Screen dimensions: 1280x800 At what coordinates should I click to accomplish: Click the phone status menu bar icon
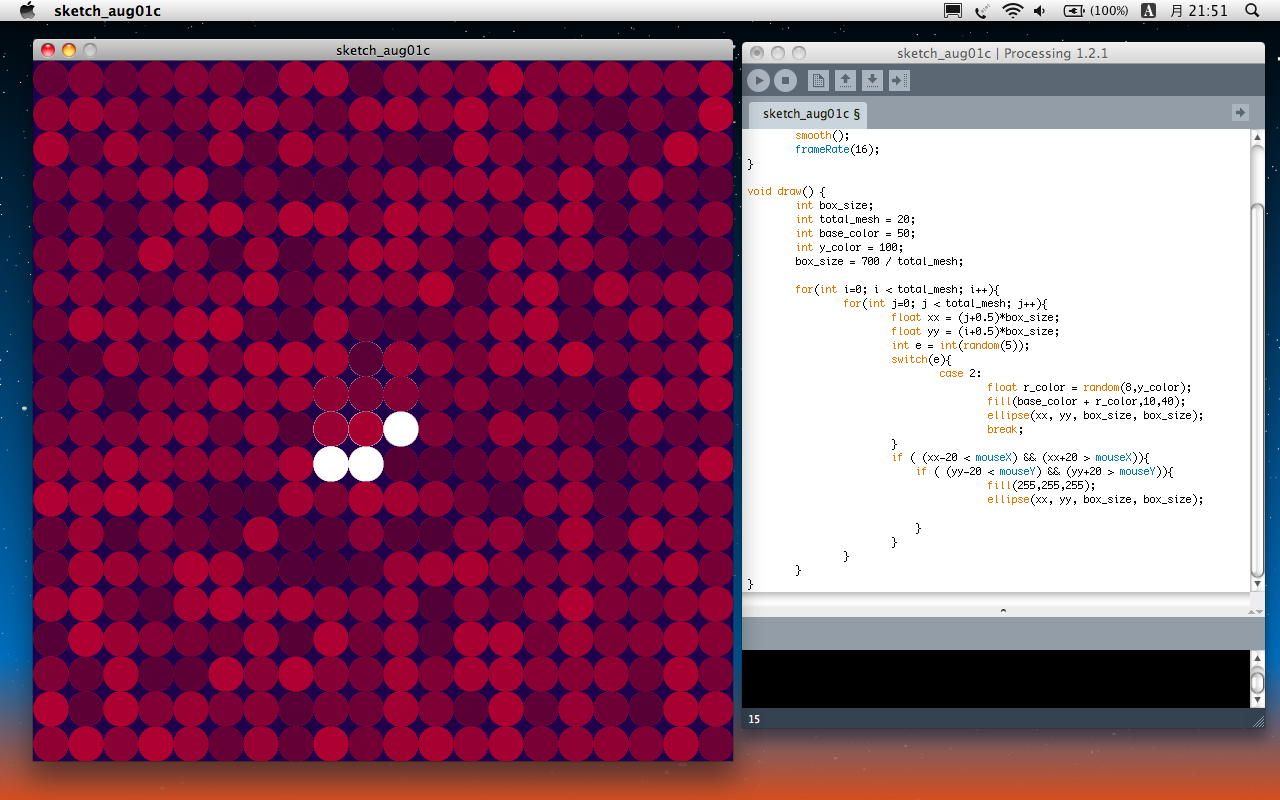(x=982, y=10)
